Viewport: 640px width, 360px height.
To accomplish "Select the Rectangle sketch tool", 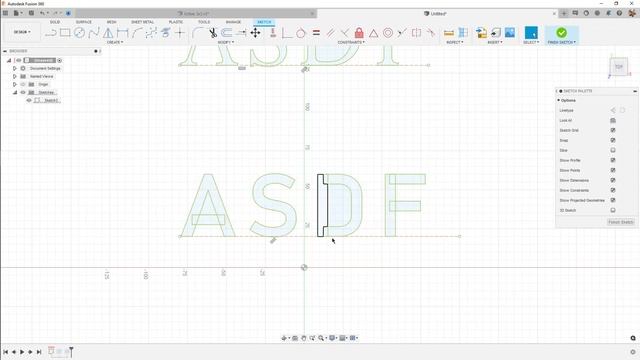I will point(65,33).
